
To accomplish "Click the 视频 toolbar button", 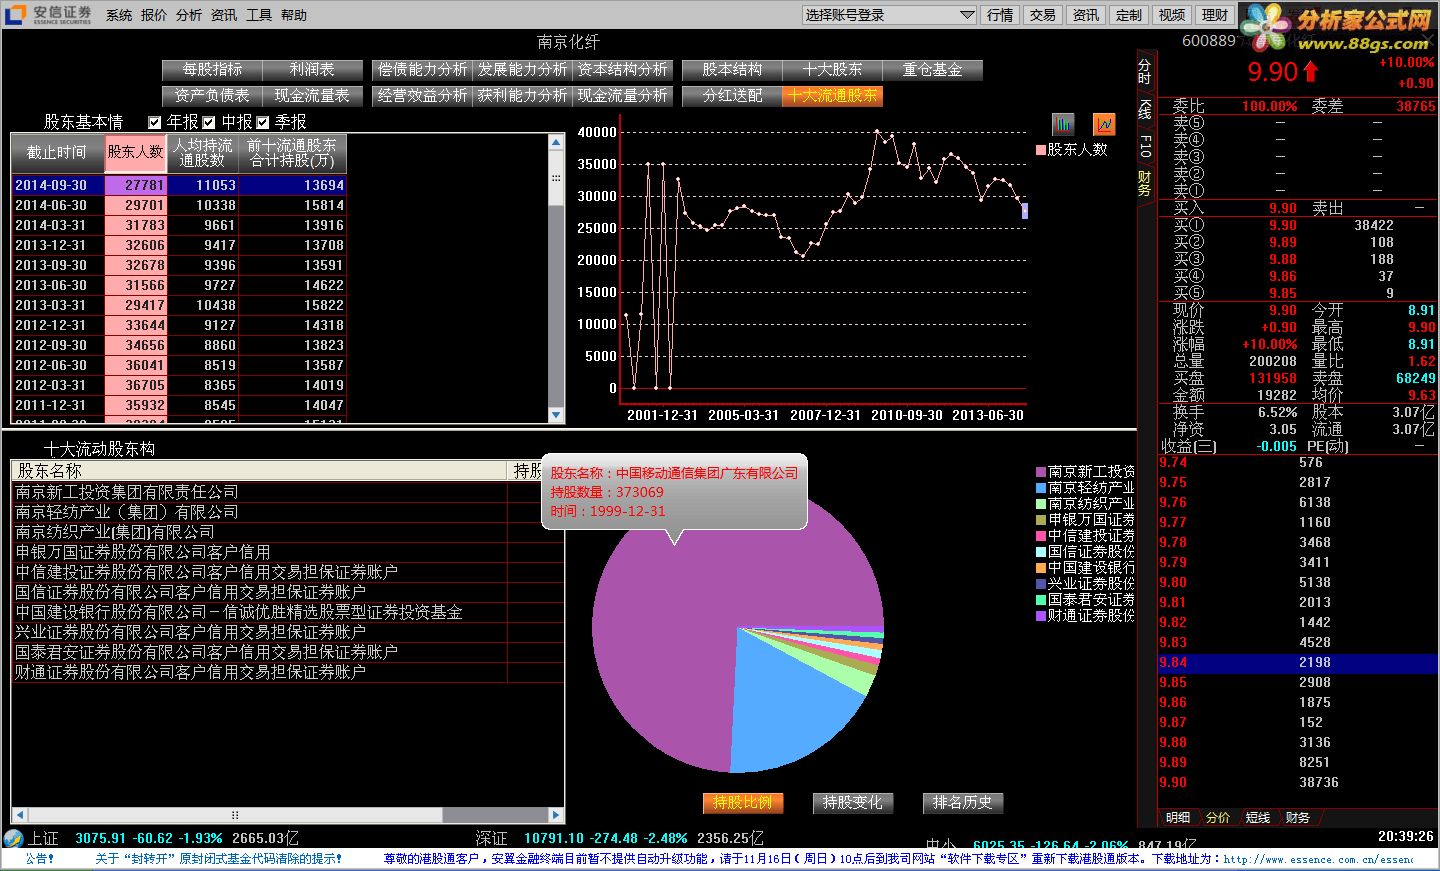I will pyautogui.click(x=1172, y=15).
